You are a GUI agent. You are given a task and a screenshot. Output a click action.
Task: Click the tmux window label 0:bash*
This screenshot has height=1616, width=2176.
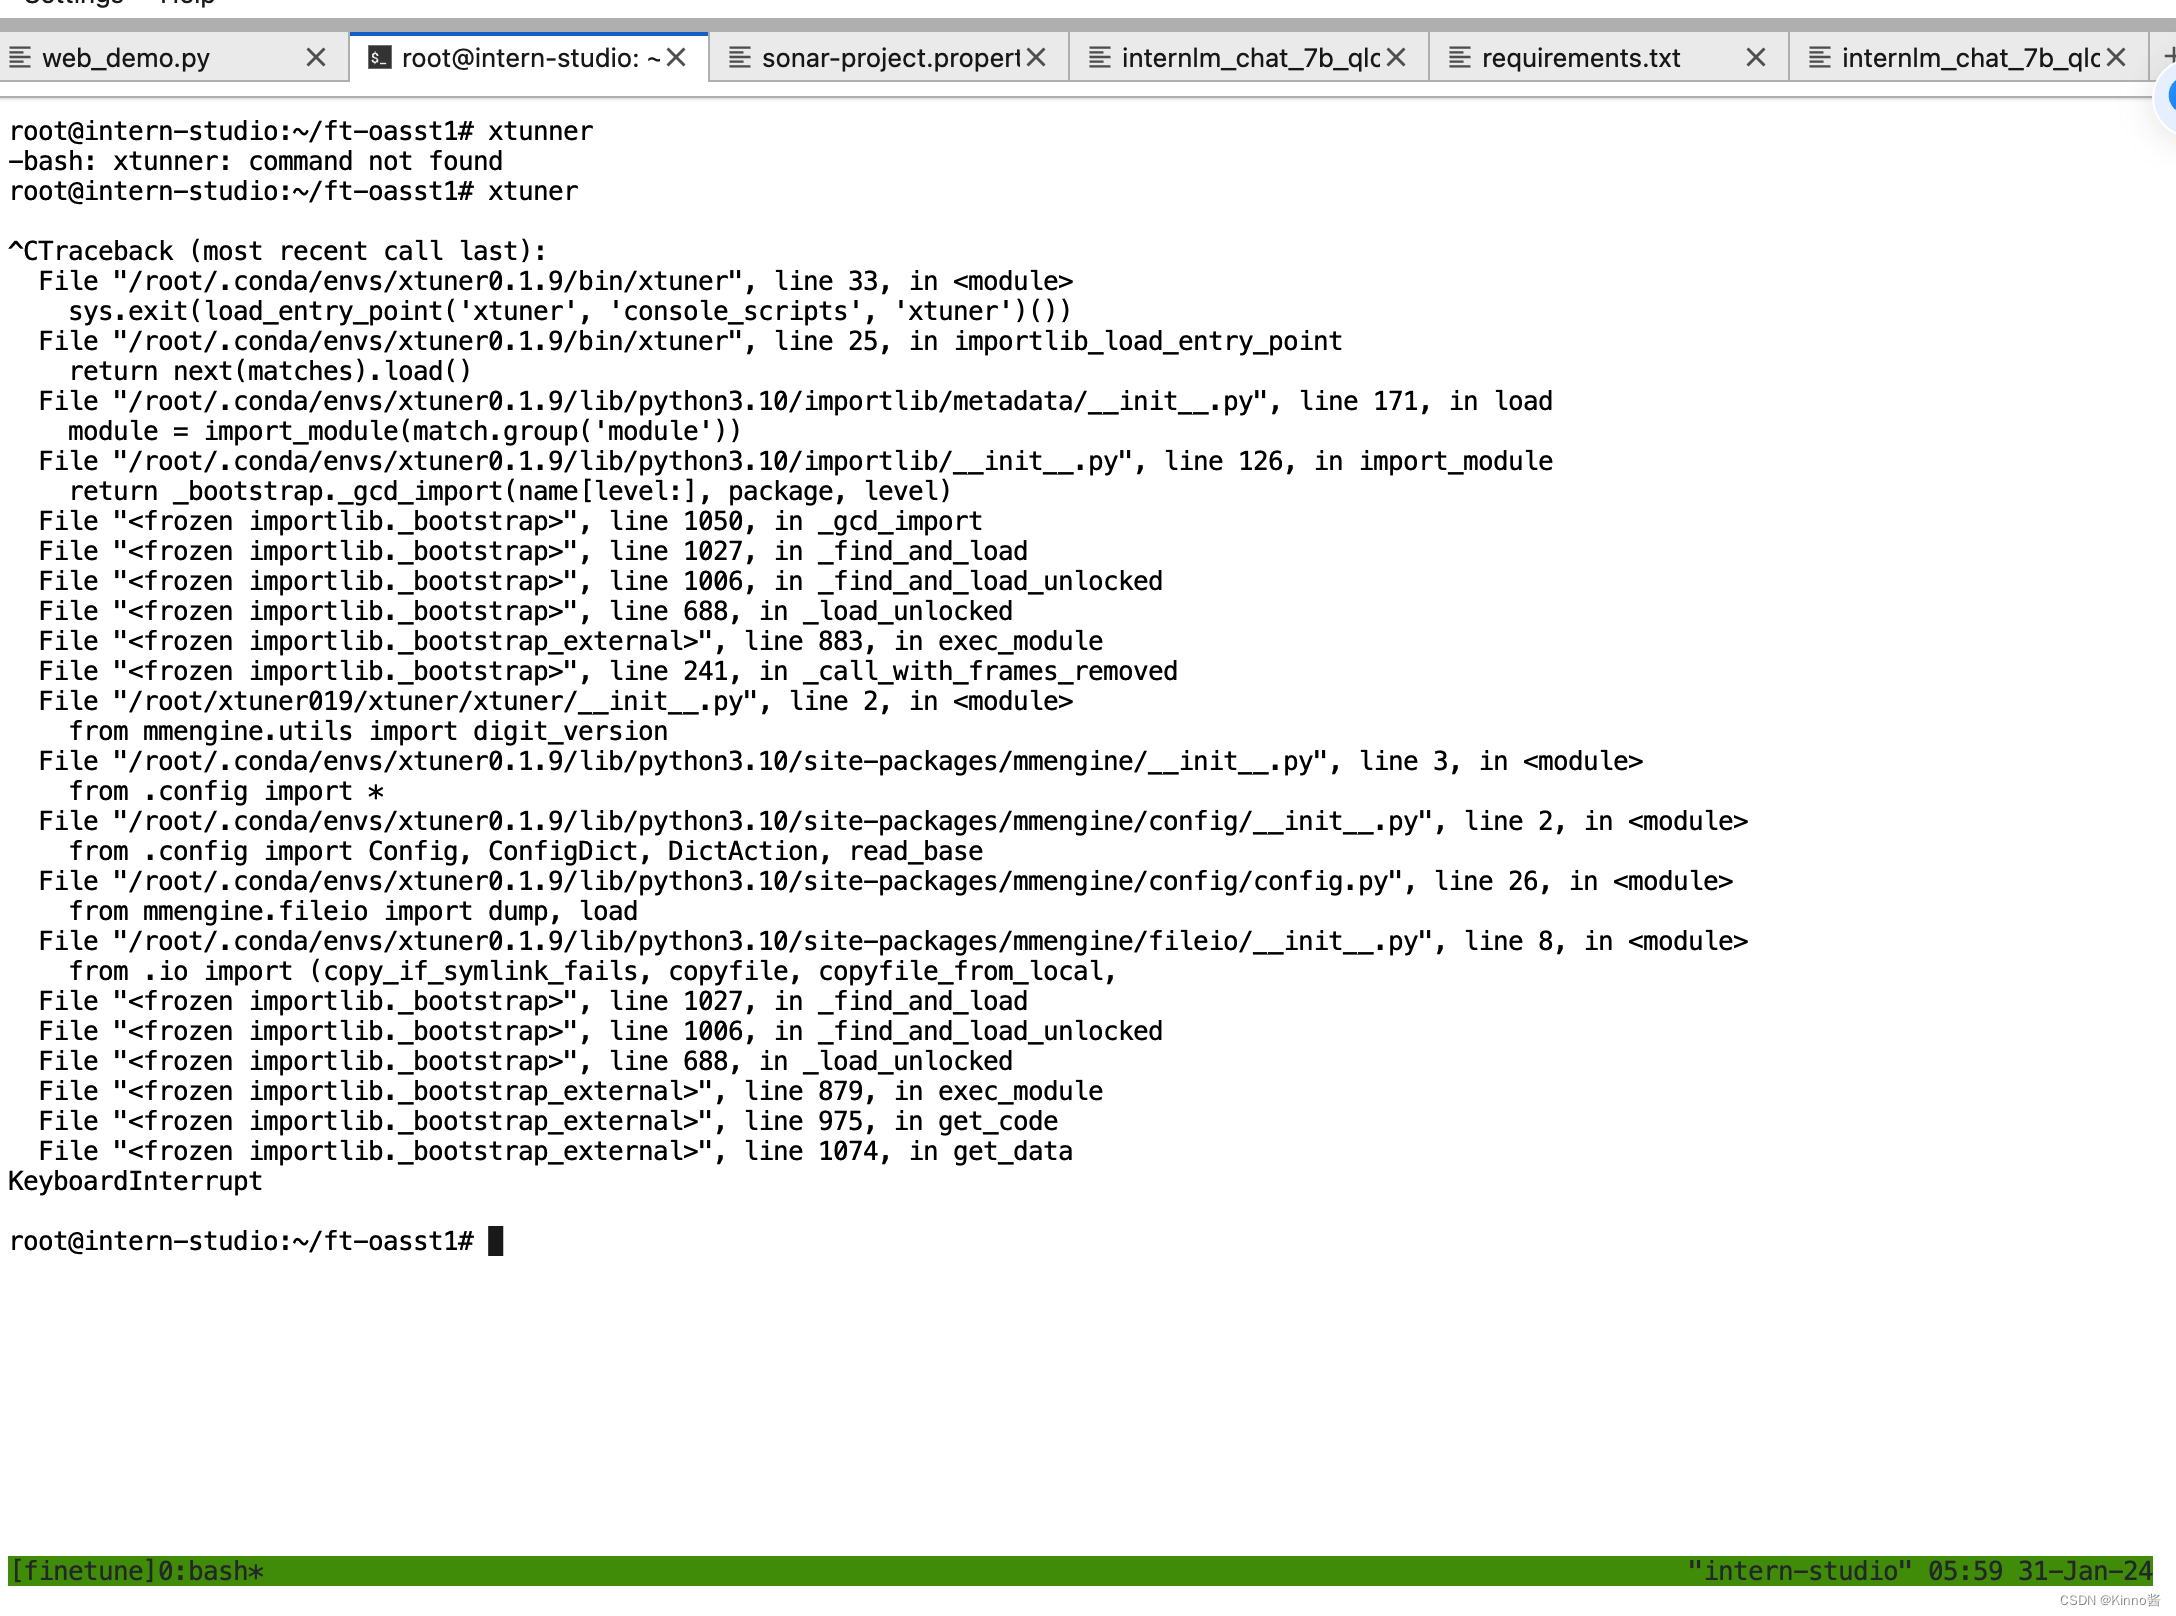[x=211, y=1571]
